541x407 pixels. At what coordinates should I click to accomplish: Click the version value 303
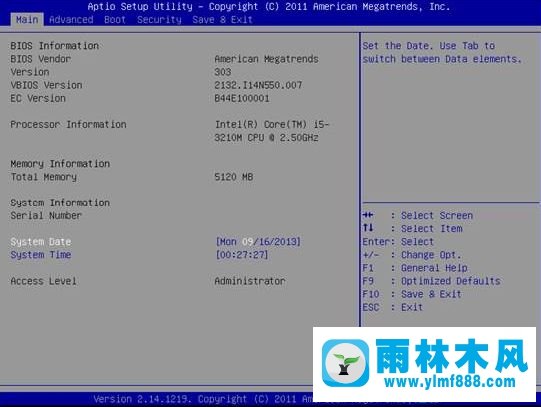pos(223,72)
